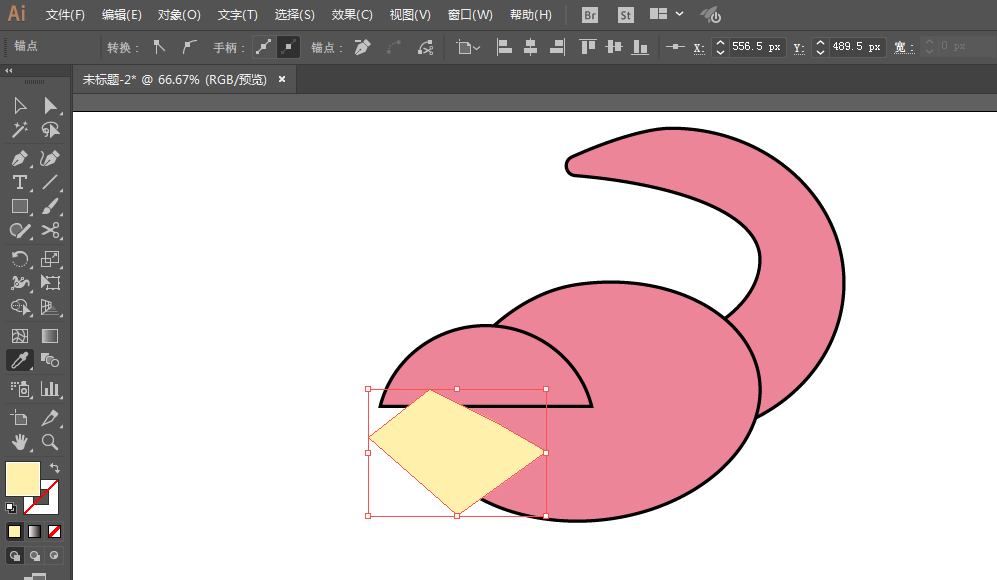Choose the Perspective Grid tool
Image resolution: width=997 pixels, height=580 pixels.
[x=50, y=308]
